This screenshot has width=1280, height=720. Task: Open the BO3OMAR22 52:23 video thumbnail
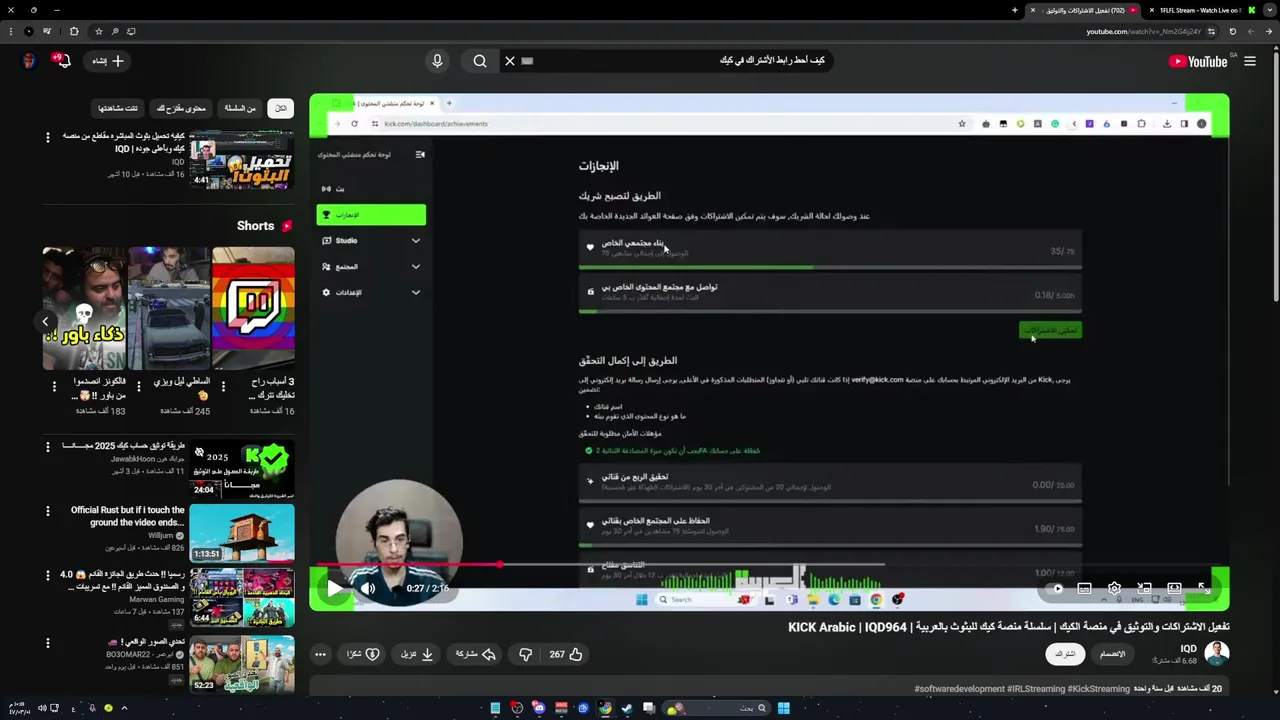pos(242,664)
